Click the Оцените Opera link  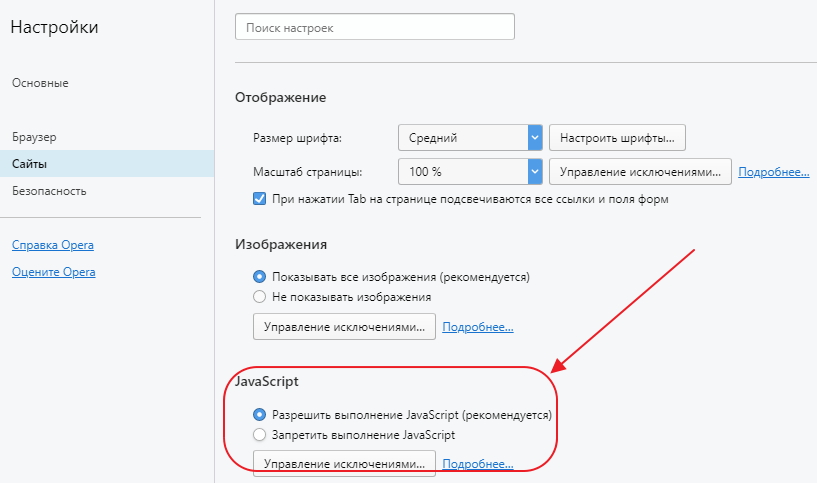click(53, 272)
